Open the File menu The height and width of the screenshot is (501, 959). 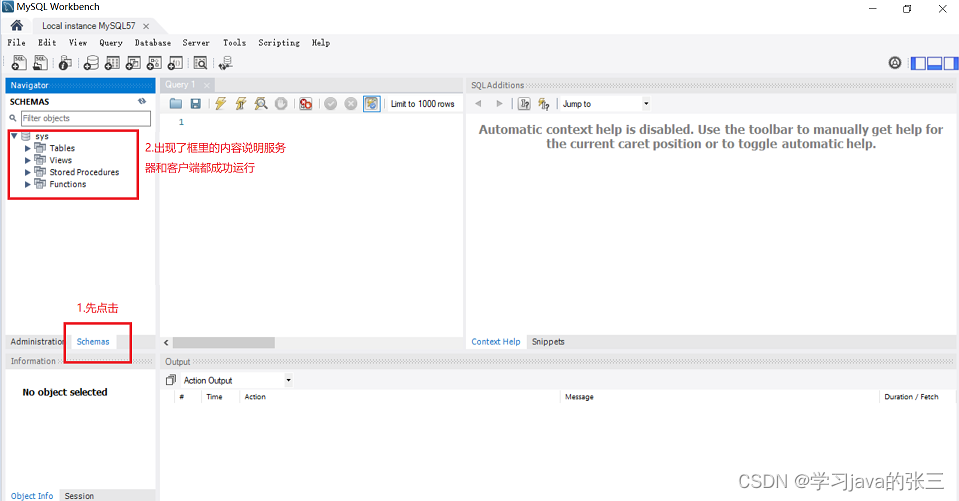16,43
